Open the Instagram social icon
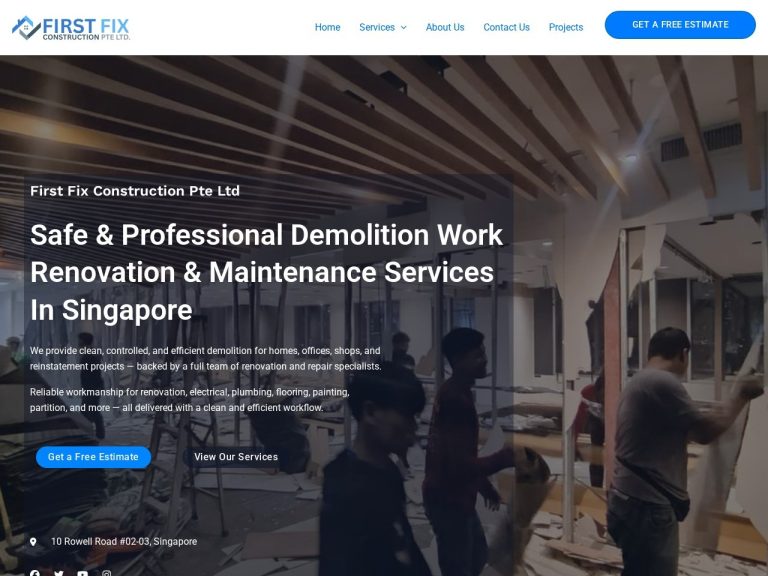This screenshot has width=768, height=576. 107,573
